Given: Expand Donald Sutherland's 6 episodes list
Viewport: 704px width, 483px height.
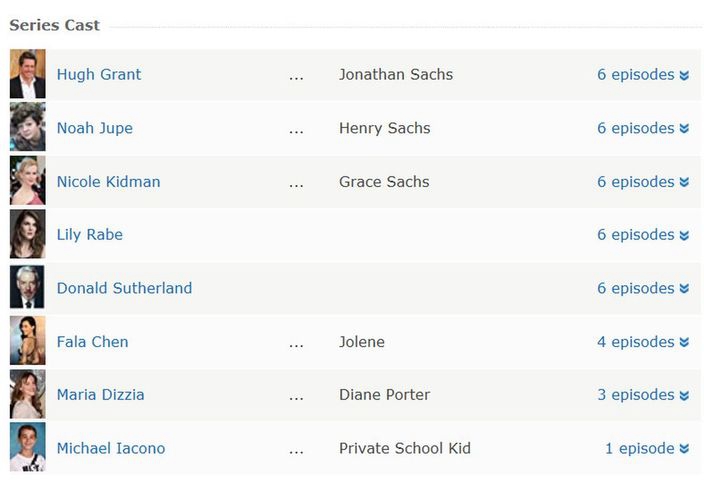Looking at the screenshot, I should (643, 288).
